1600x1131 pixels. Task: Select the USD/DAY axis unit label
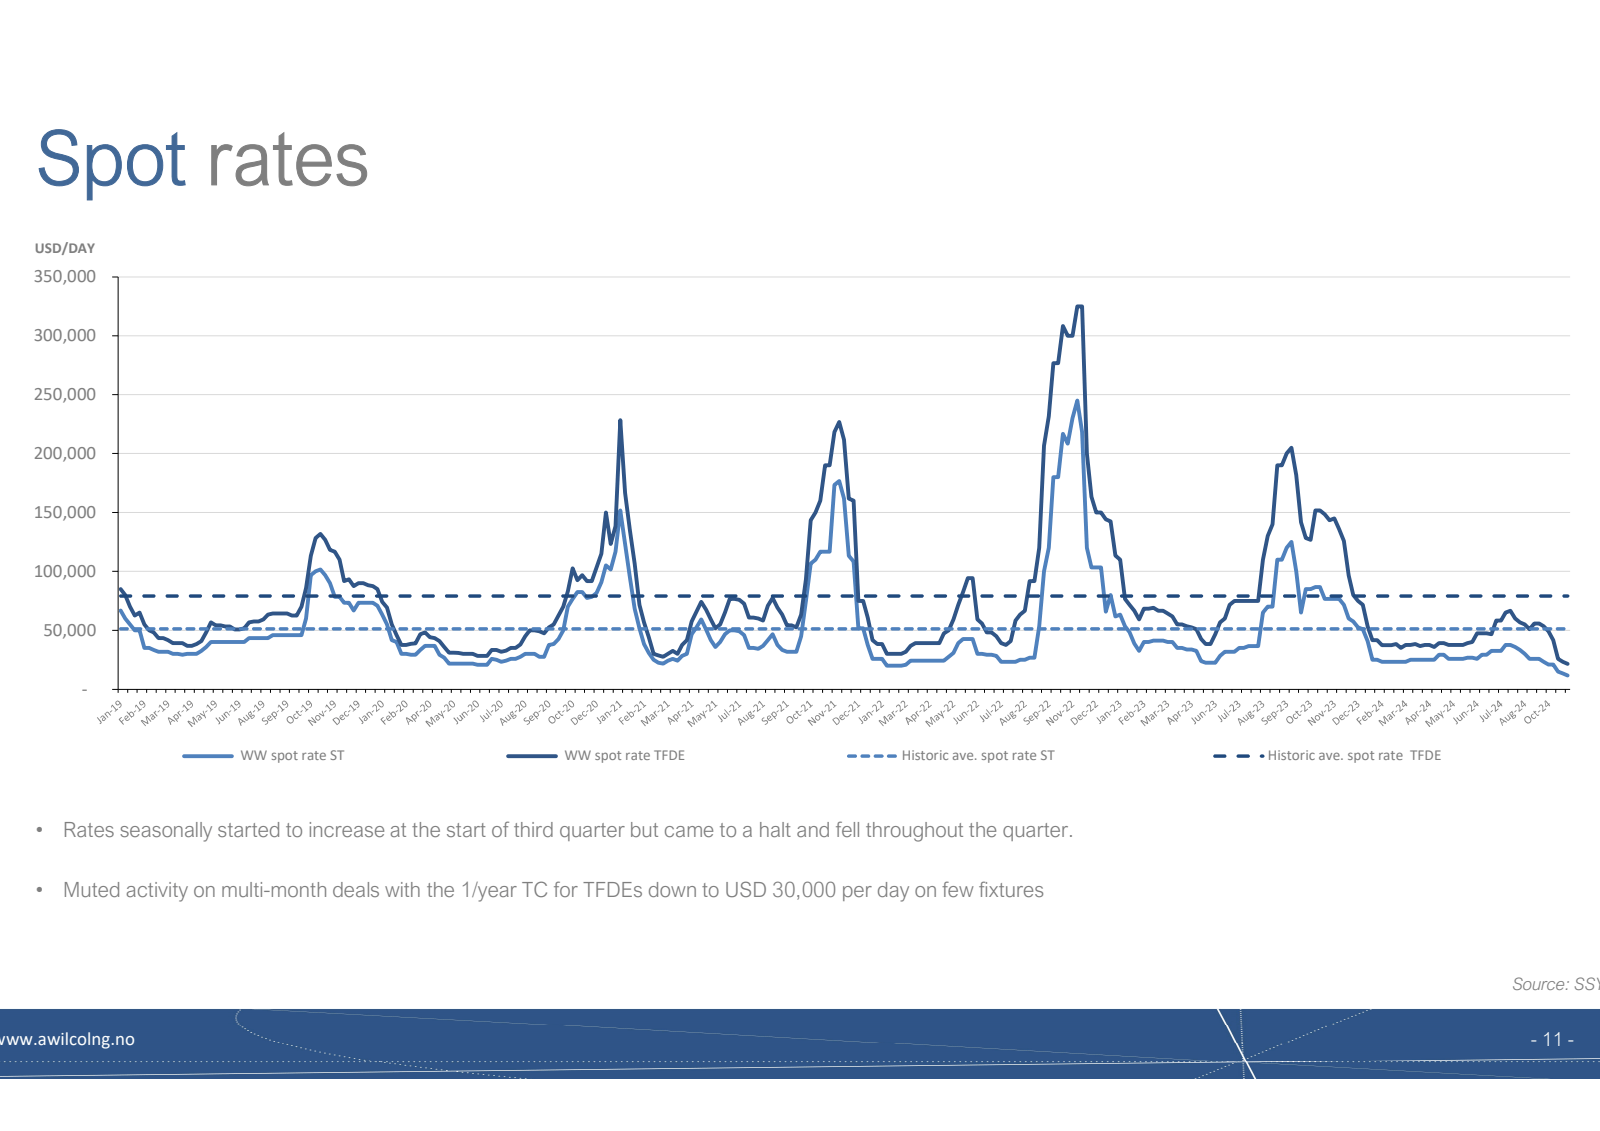coord(65,248)
